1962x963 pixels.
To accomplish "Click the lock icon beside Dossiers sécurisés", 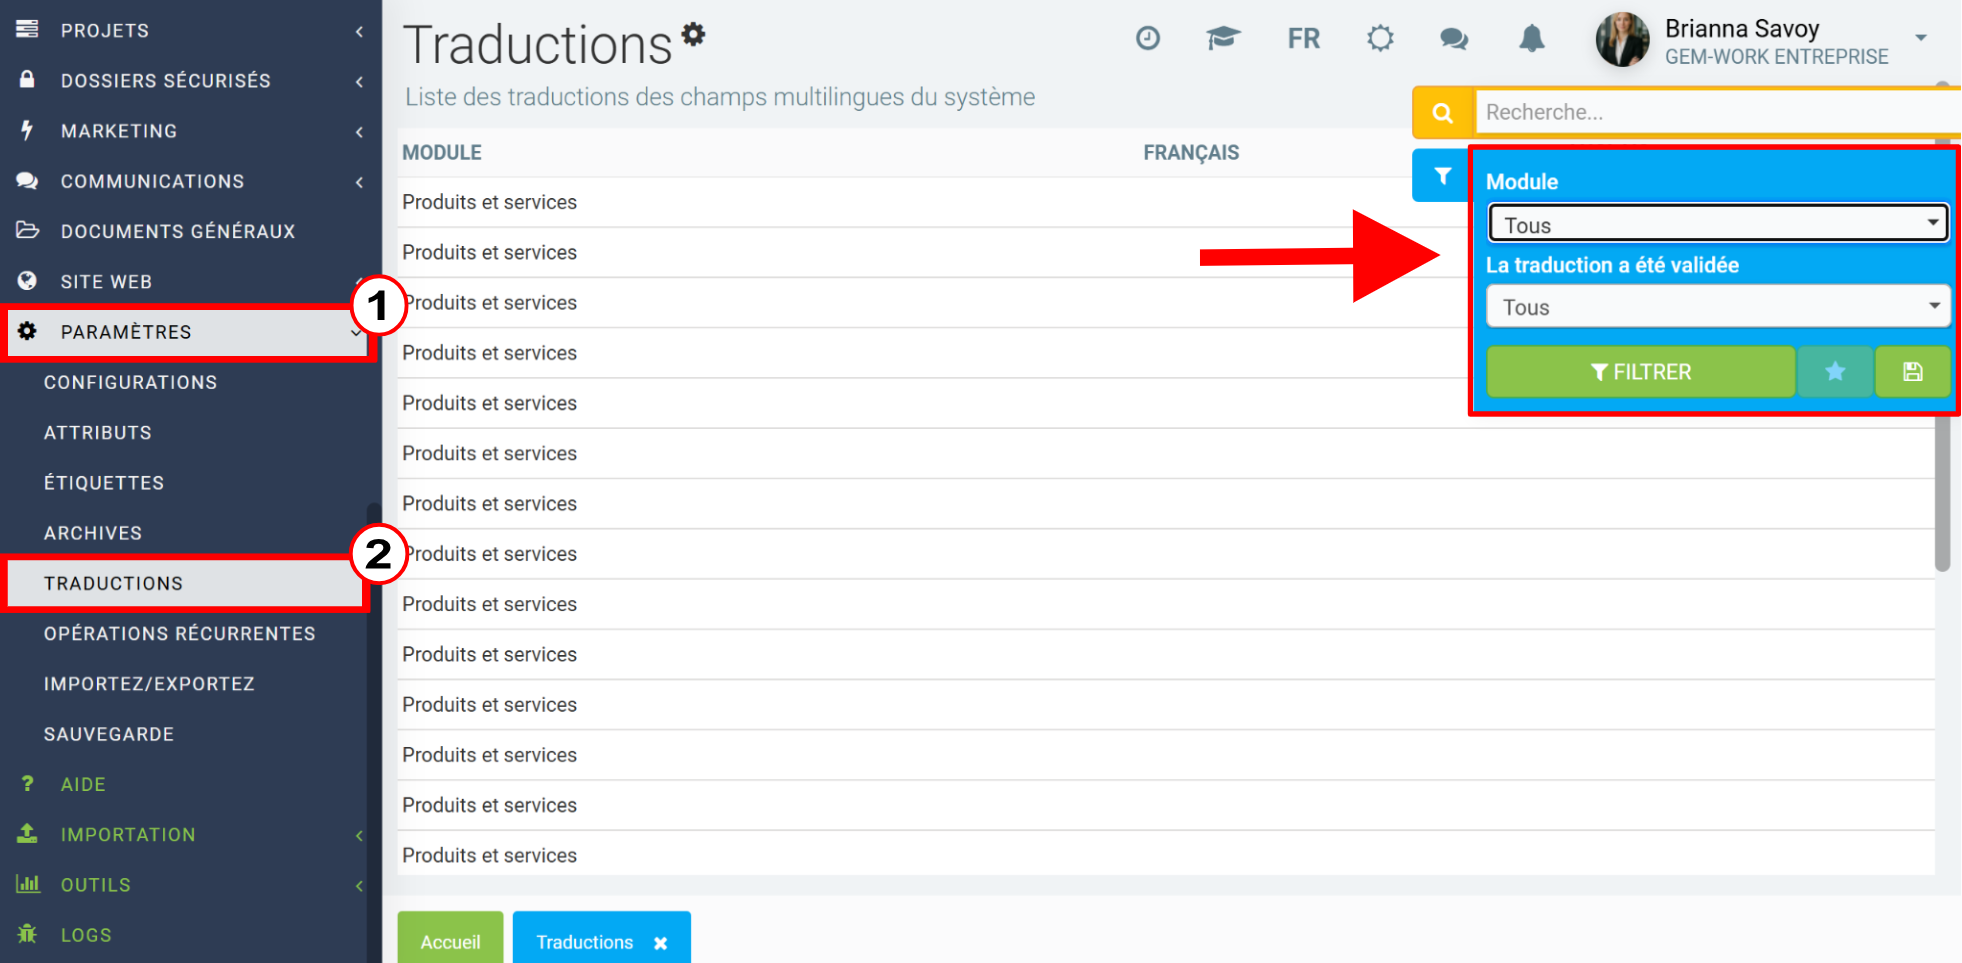I will click(27, 79).
